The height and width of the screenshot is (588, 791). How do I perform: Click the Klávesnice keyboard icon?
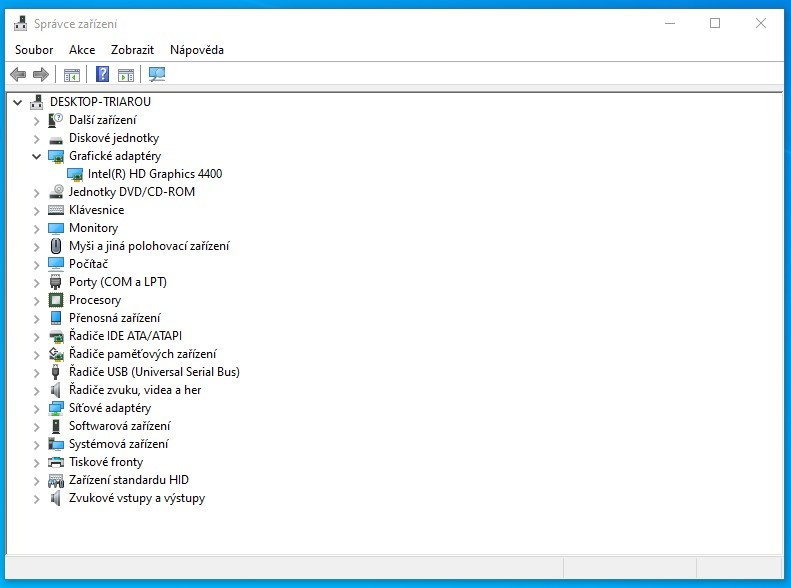(56, 210)
